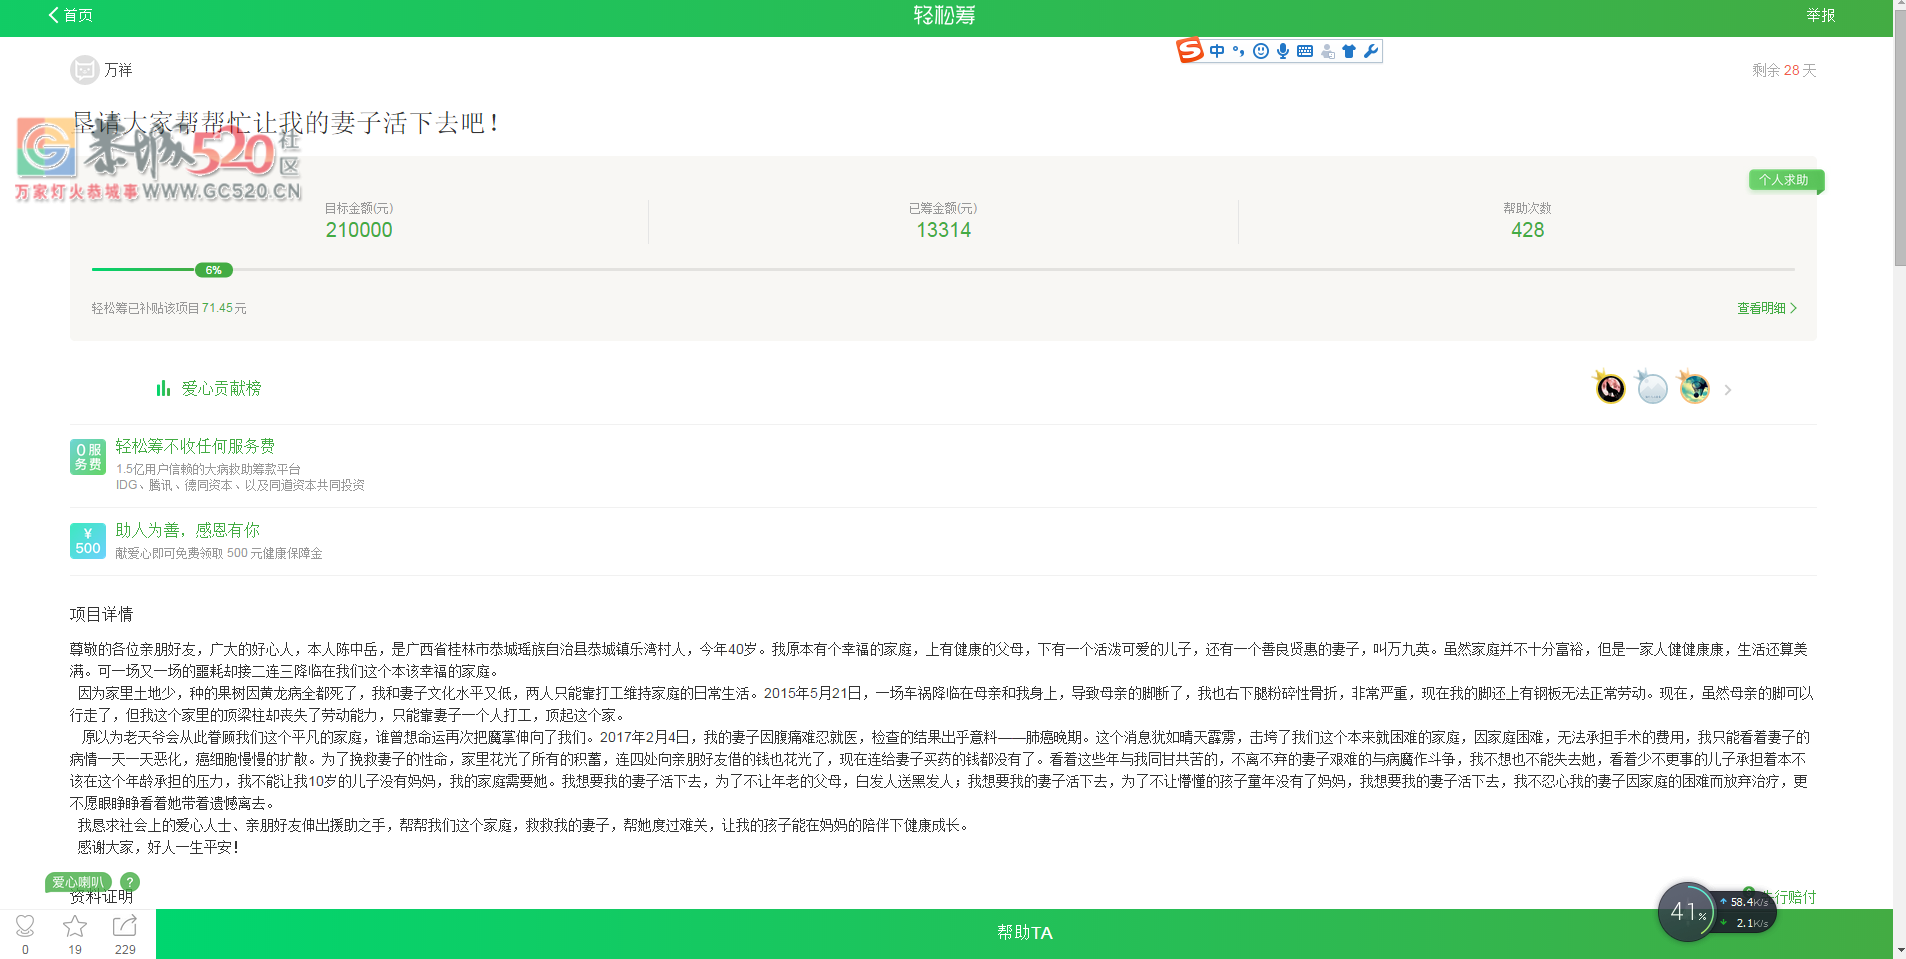Toggle punctuation mode in Sogou toolbar

[x=1239, y=51]
